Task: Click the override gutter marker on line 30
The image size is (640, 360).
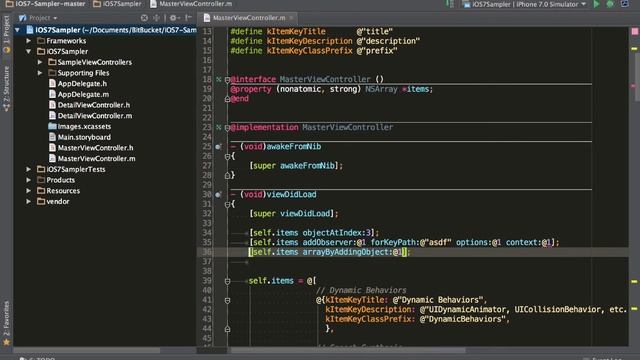Action: pyautogui.click(x=218, y=195)
